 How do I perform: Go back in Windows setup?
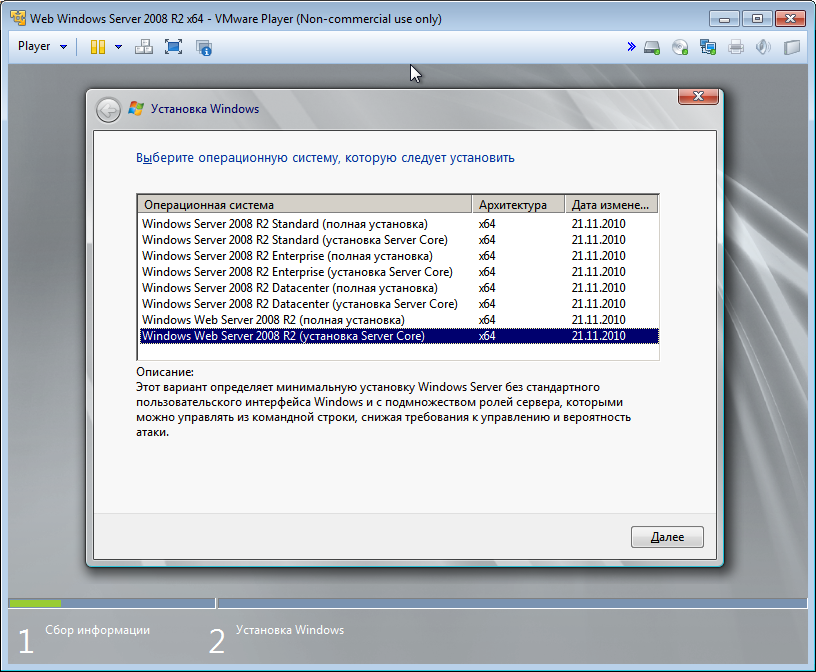point(108,110)
